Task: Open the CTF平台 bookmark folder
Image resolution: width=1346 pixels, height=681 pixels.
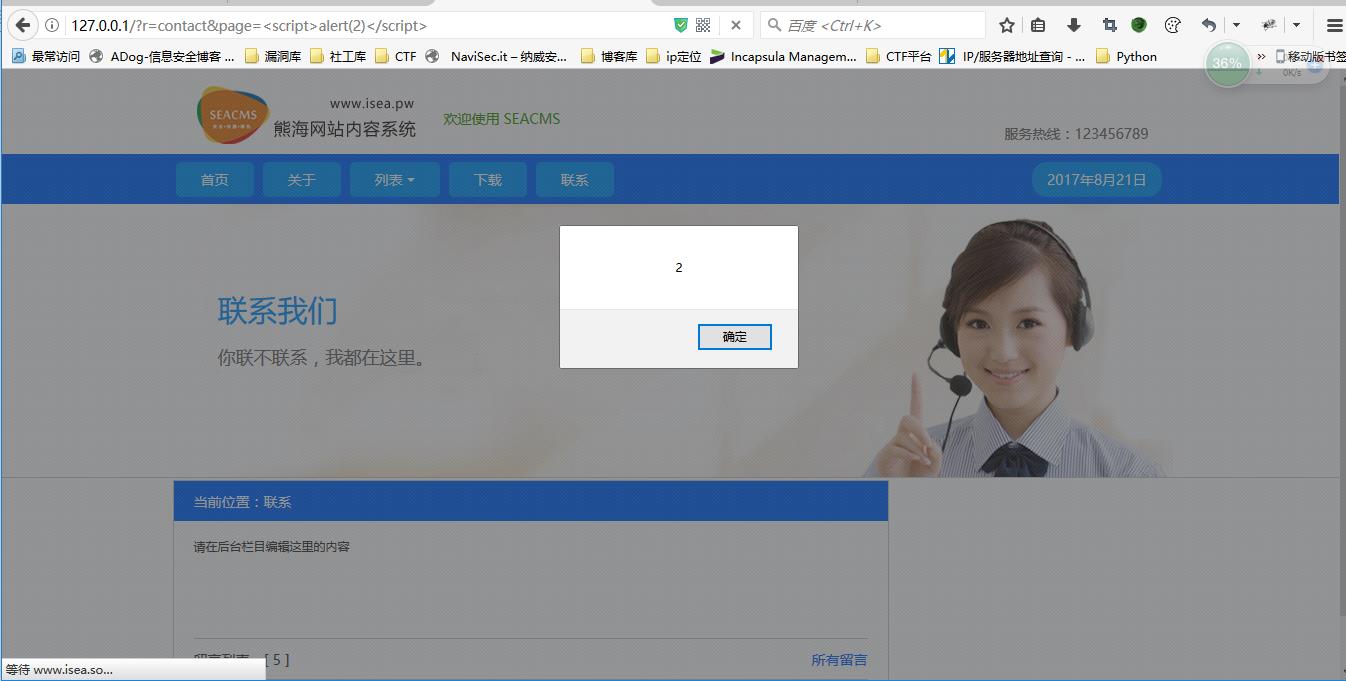Action: (x=898, y=57)
